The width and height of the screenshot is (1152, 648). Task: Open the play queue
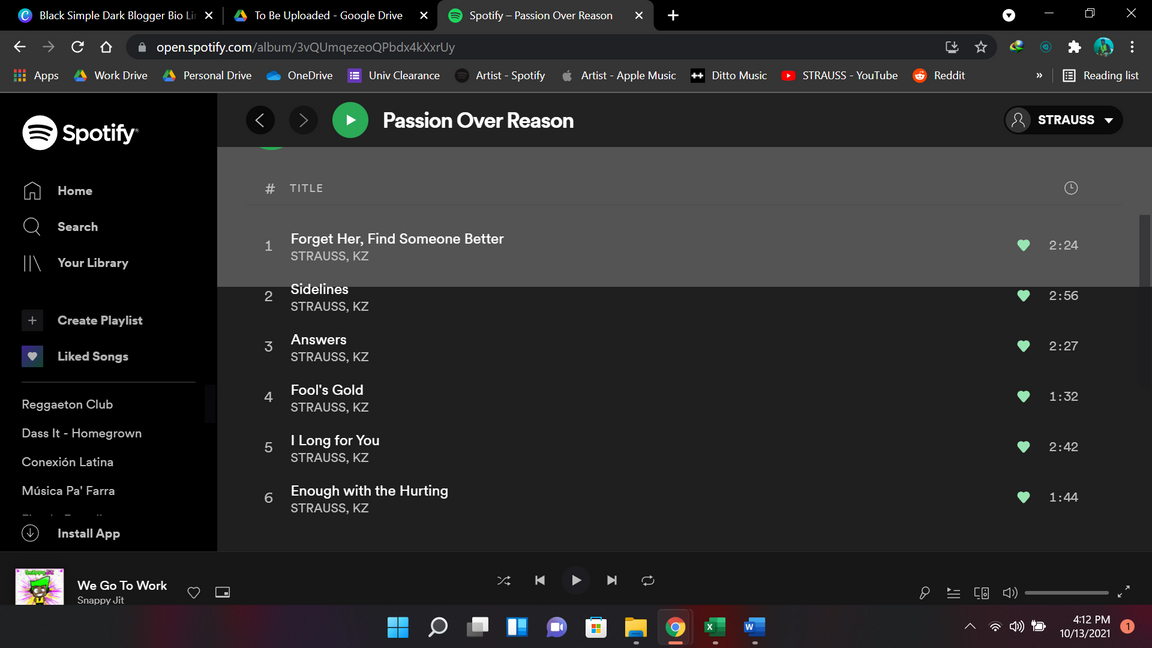[954, 593]
